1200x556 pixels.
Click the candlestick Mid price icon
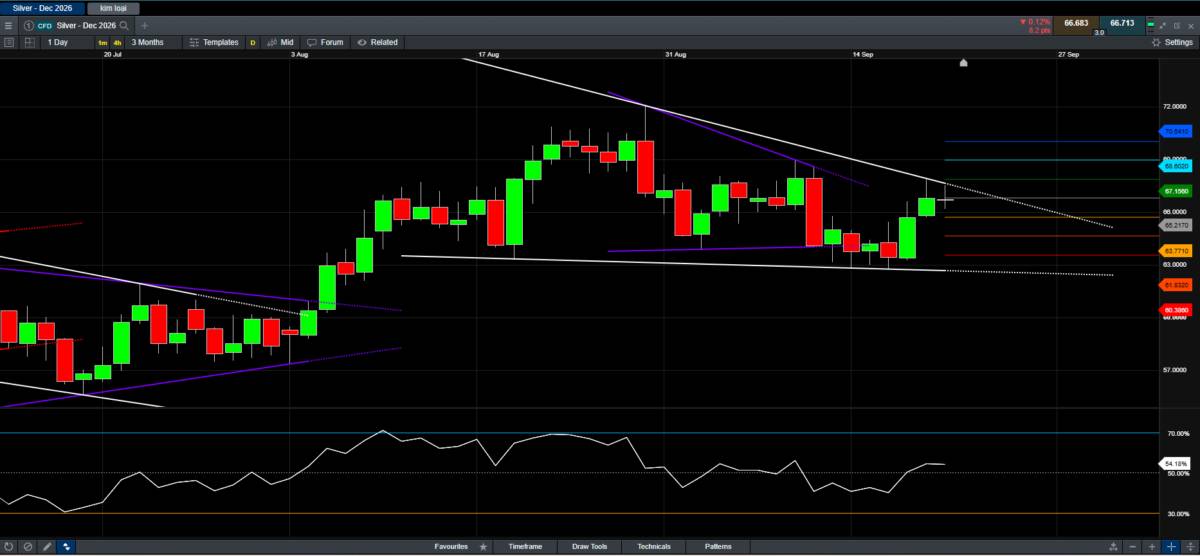271,42
